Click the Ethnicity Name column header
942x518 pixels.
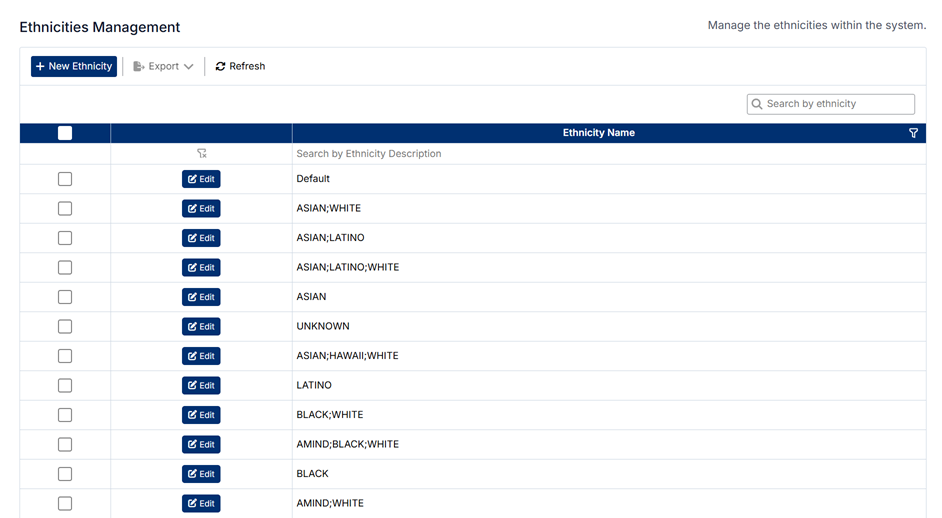598,133
